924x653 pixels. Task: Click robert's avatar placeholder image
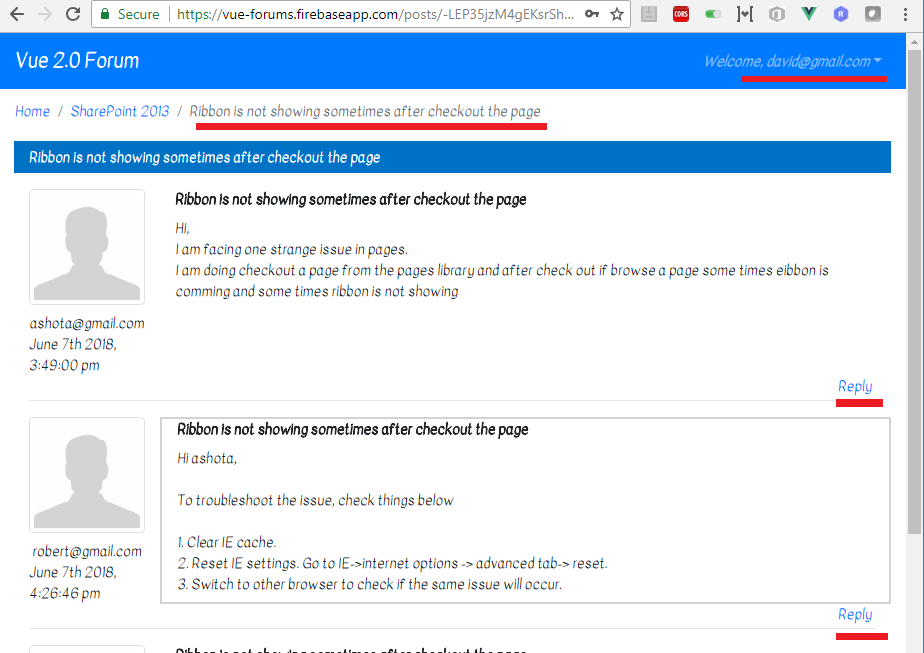87,475
